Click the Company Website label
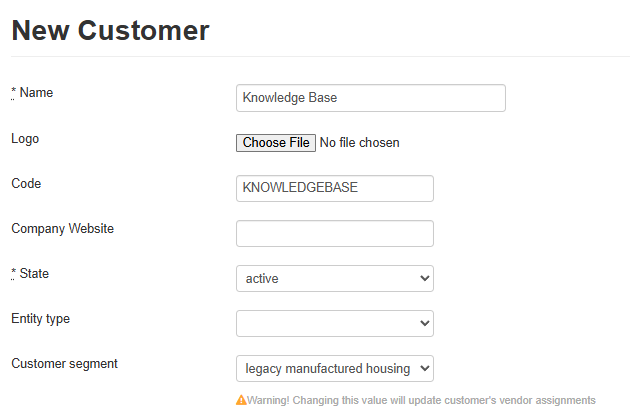Image resolution: width=630 pixels, height=413 pixels. click(62, 228)
